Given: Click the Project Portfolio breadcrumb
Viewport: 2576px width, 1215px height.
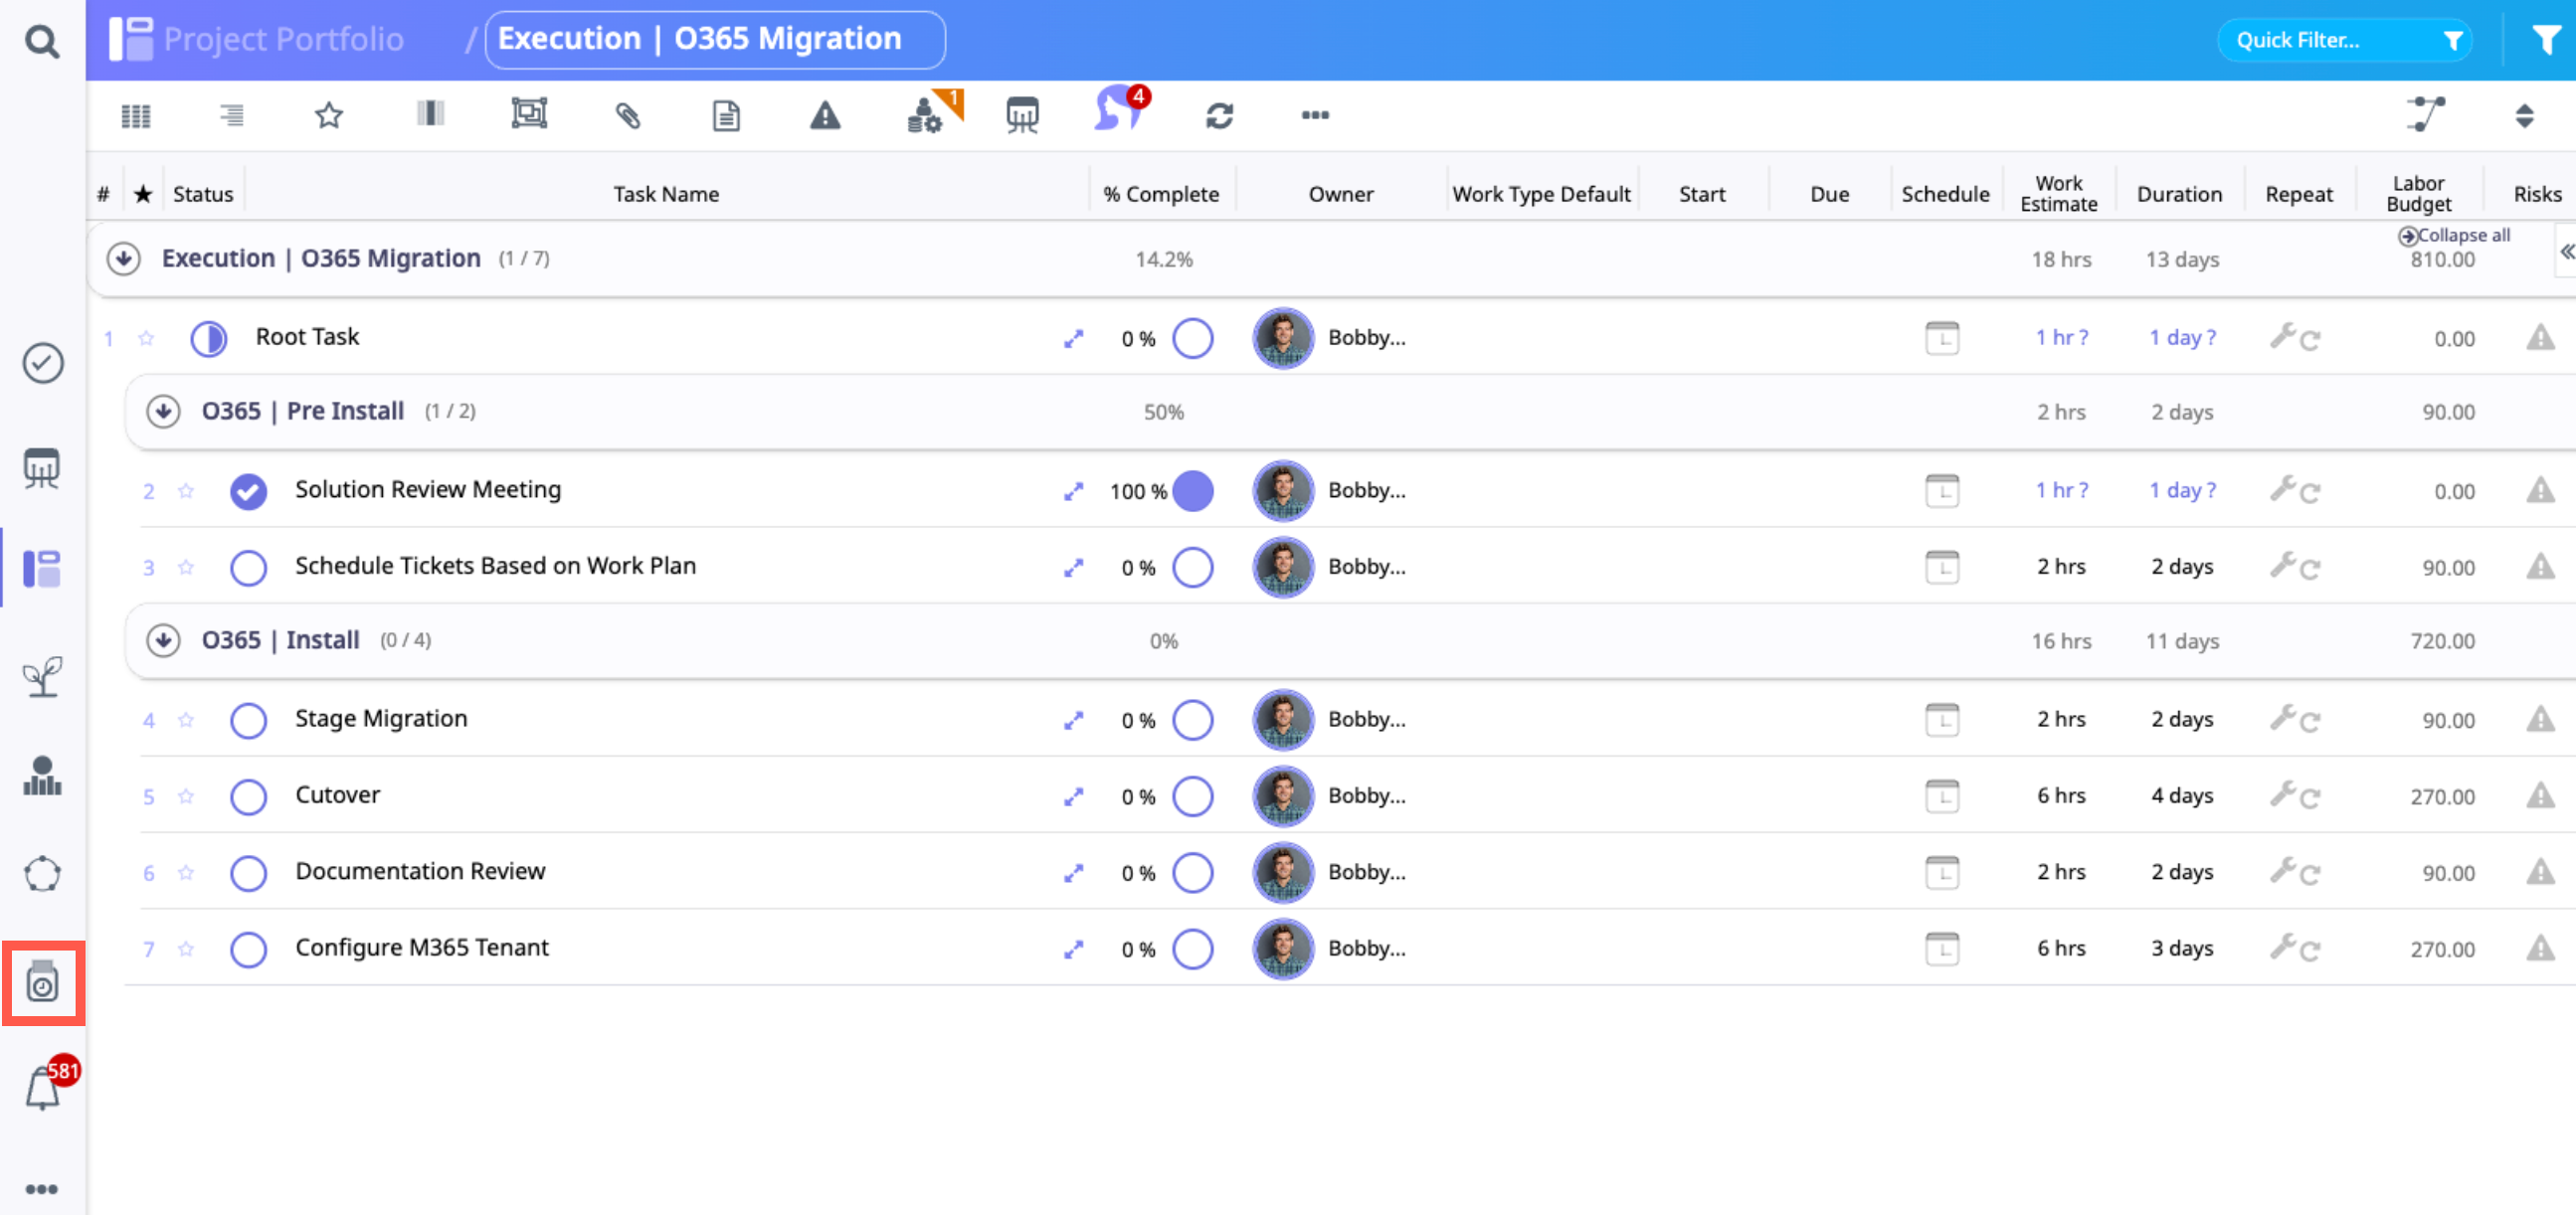Looking at the screenshot, I should (283, 39).
